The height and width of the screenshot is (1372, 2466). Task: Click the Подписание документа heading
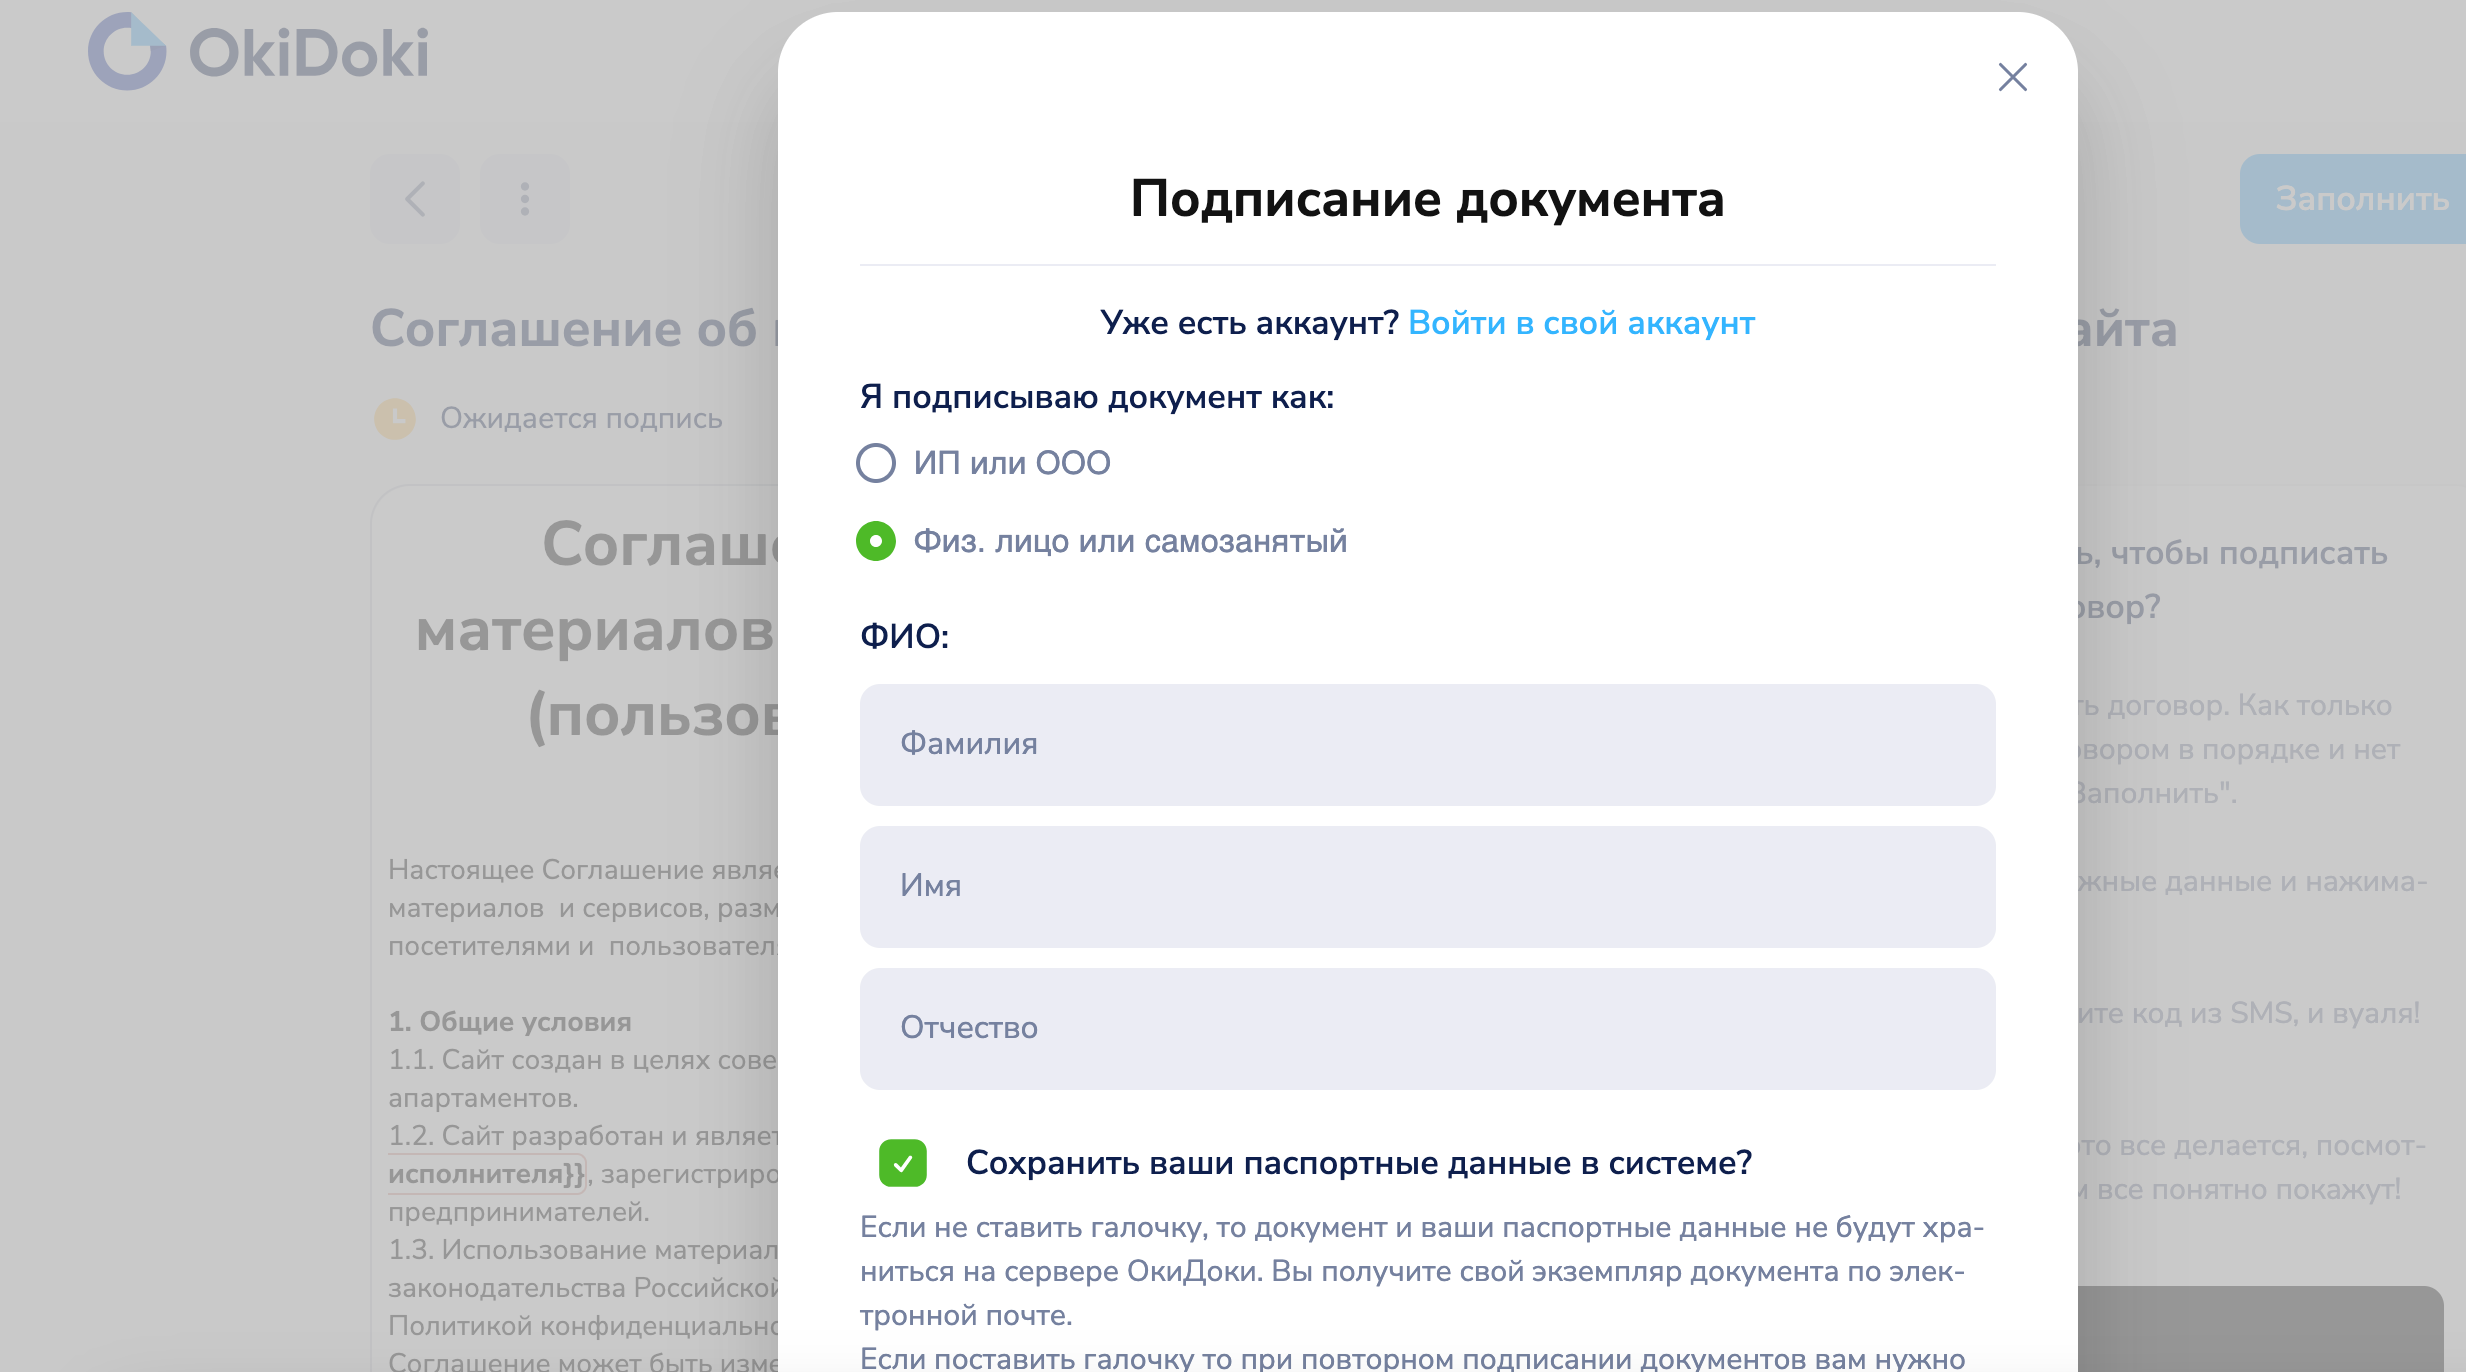[x=1427, y=199]
